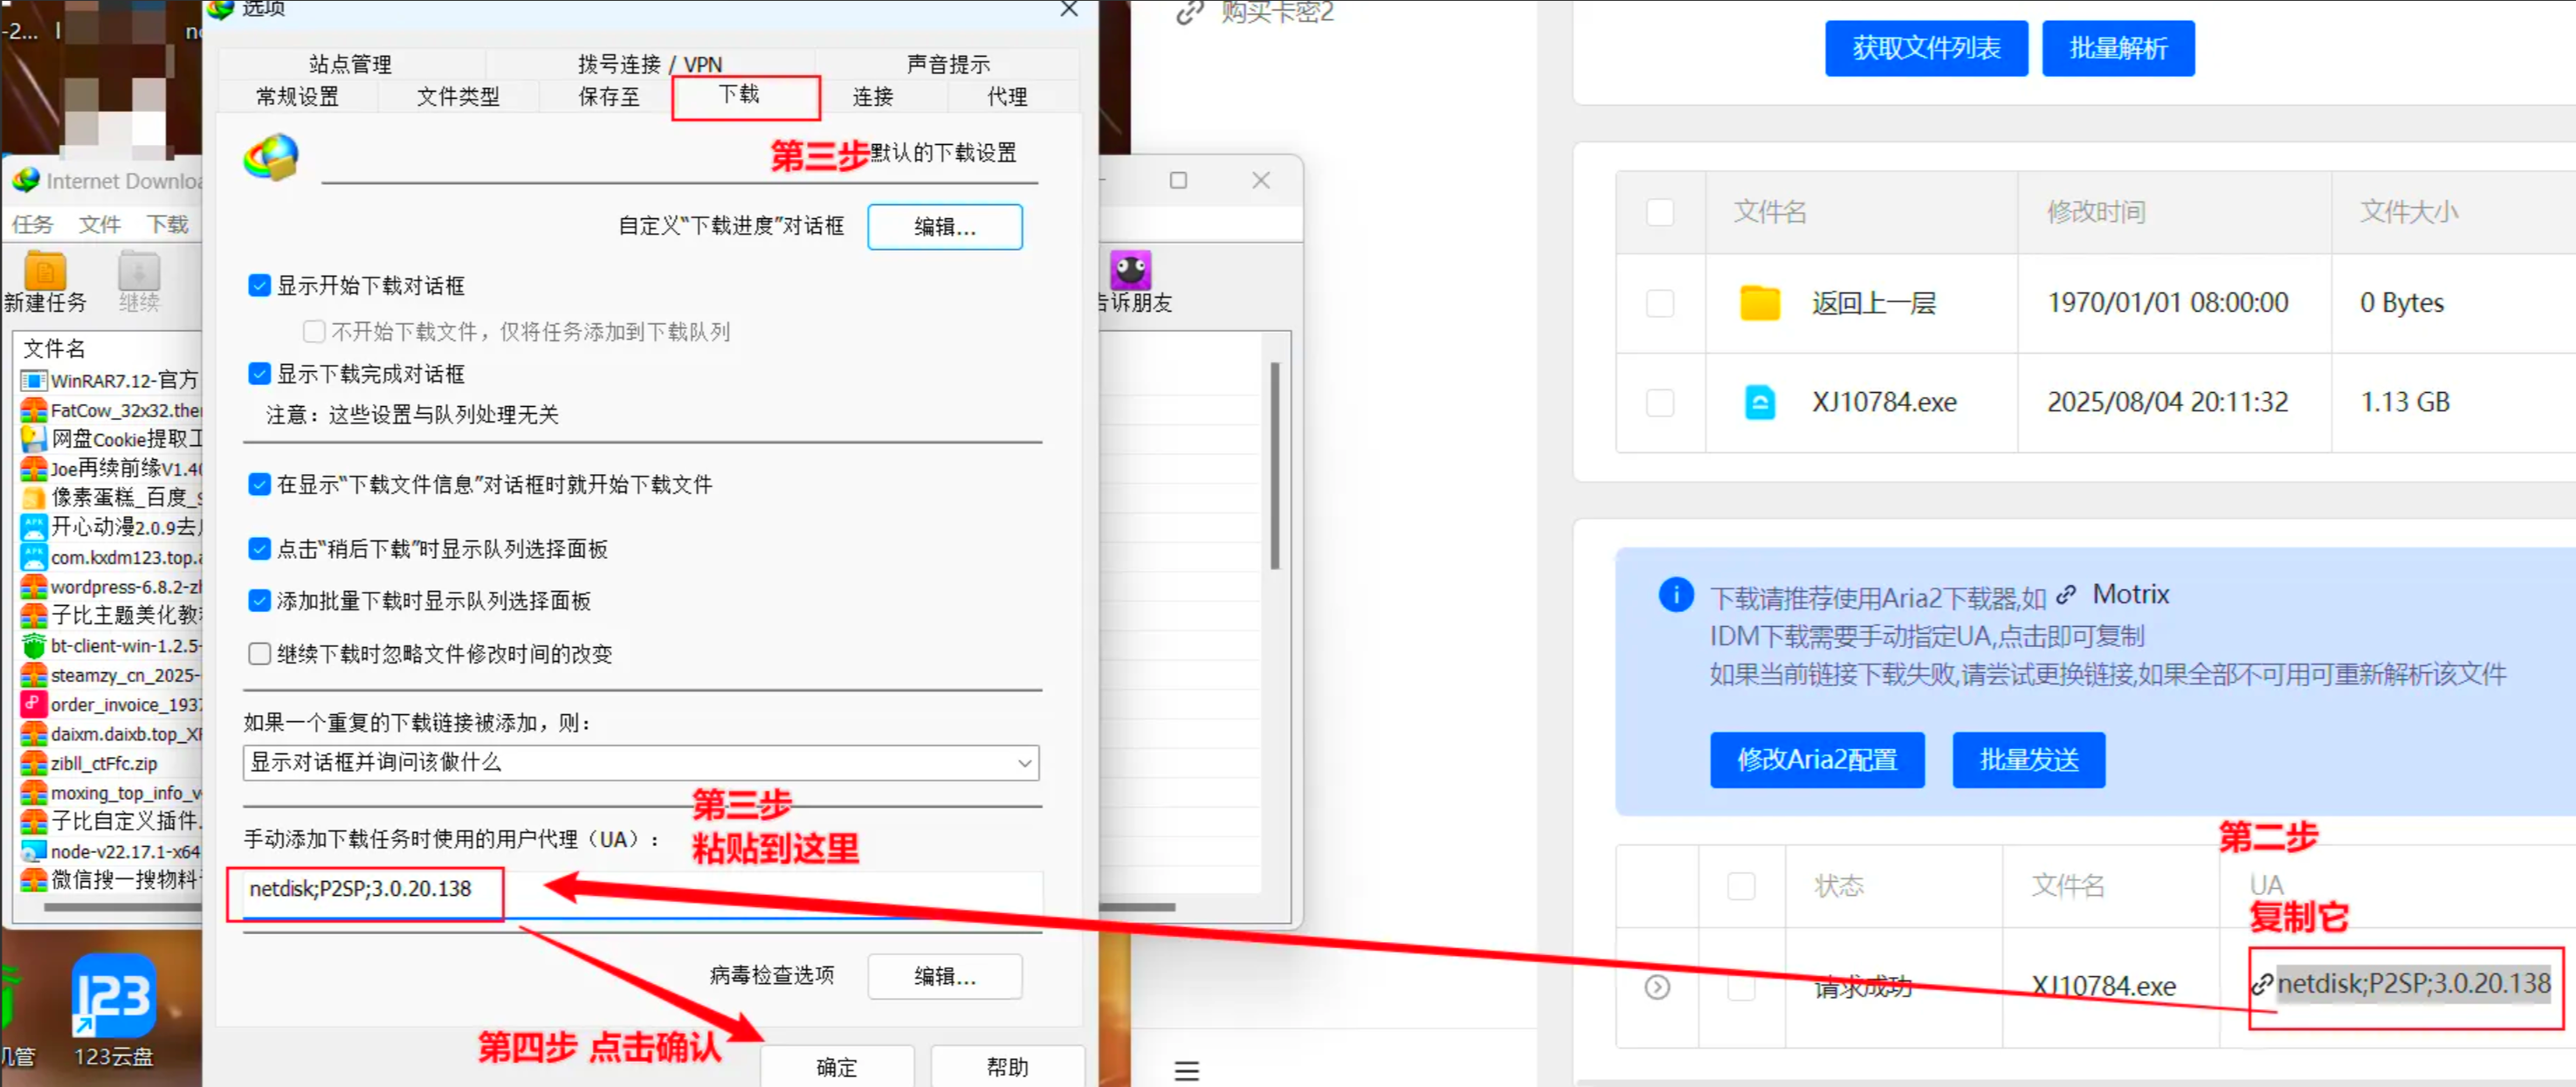Open the WinRAR7.12 file icon in IDM list
Screen dimensions: 2576x1087
(x=33, y=379)
